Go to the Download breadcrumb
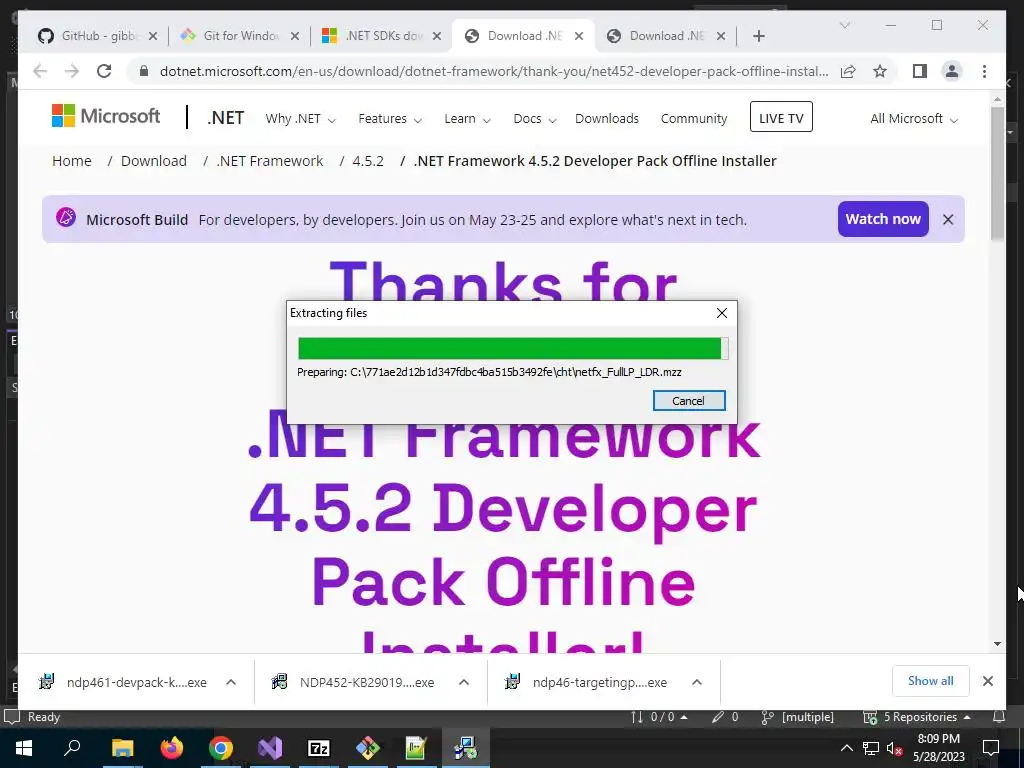1024x768 pixels. click(153, 161)
